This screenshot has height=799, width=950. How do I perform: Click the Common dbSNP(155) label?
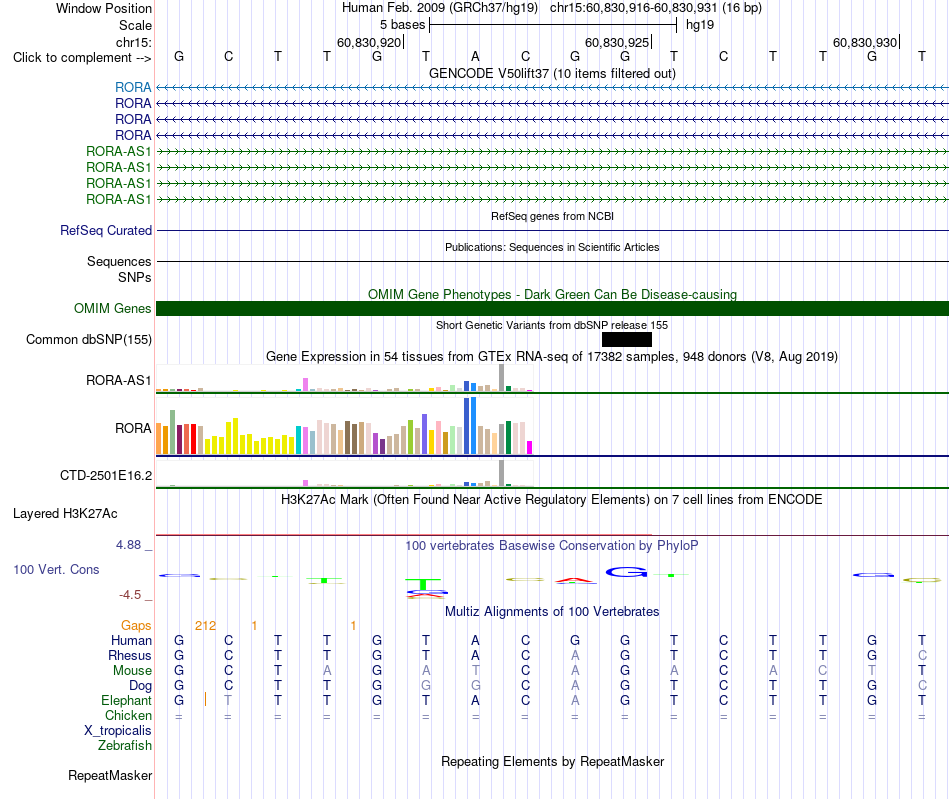tap(88, 339)
